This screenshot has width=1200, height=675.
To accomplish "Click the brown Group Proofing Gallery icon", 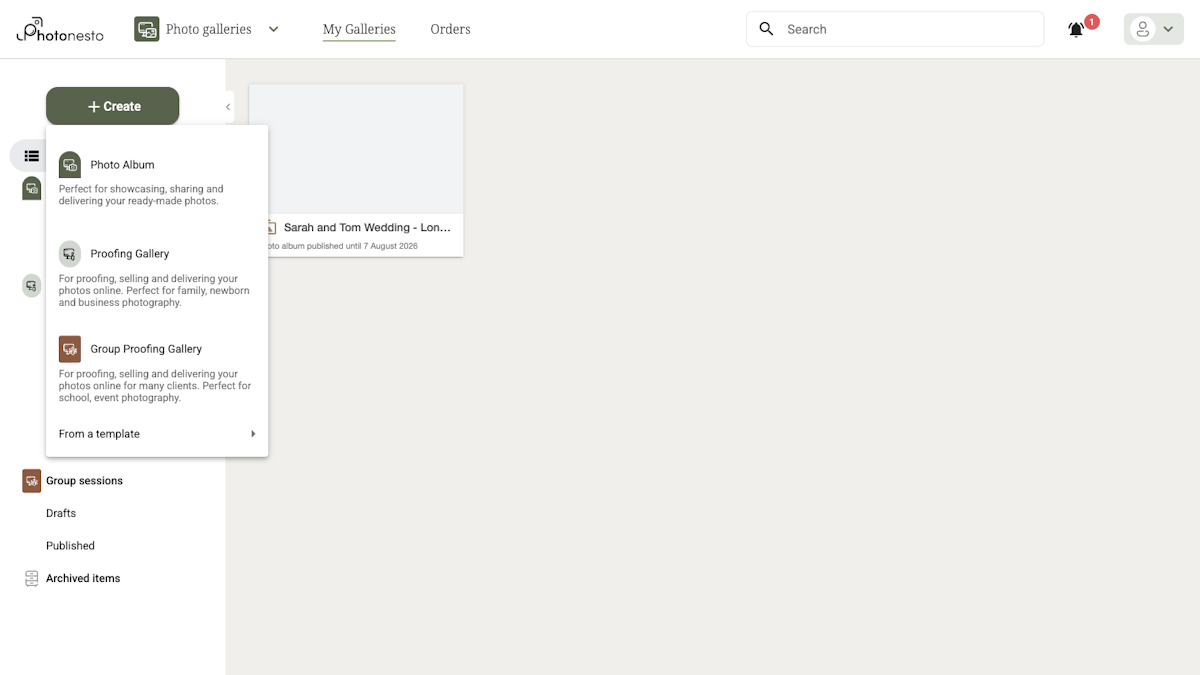I will [70, 349].
